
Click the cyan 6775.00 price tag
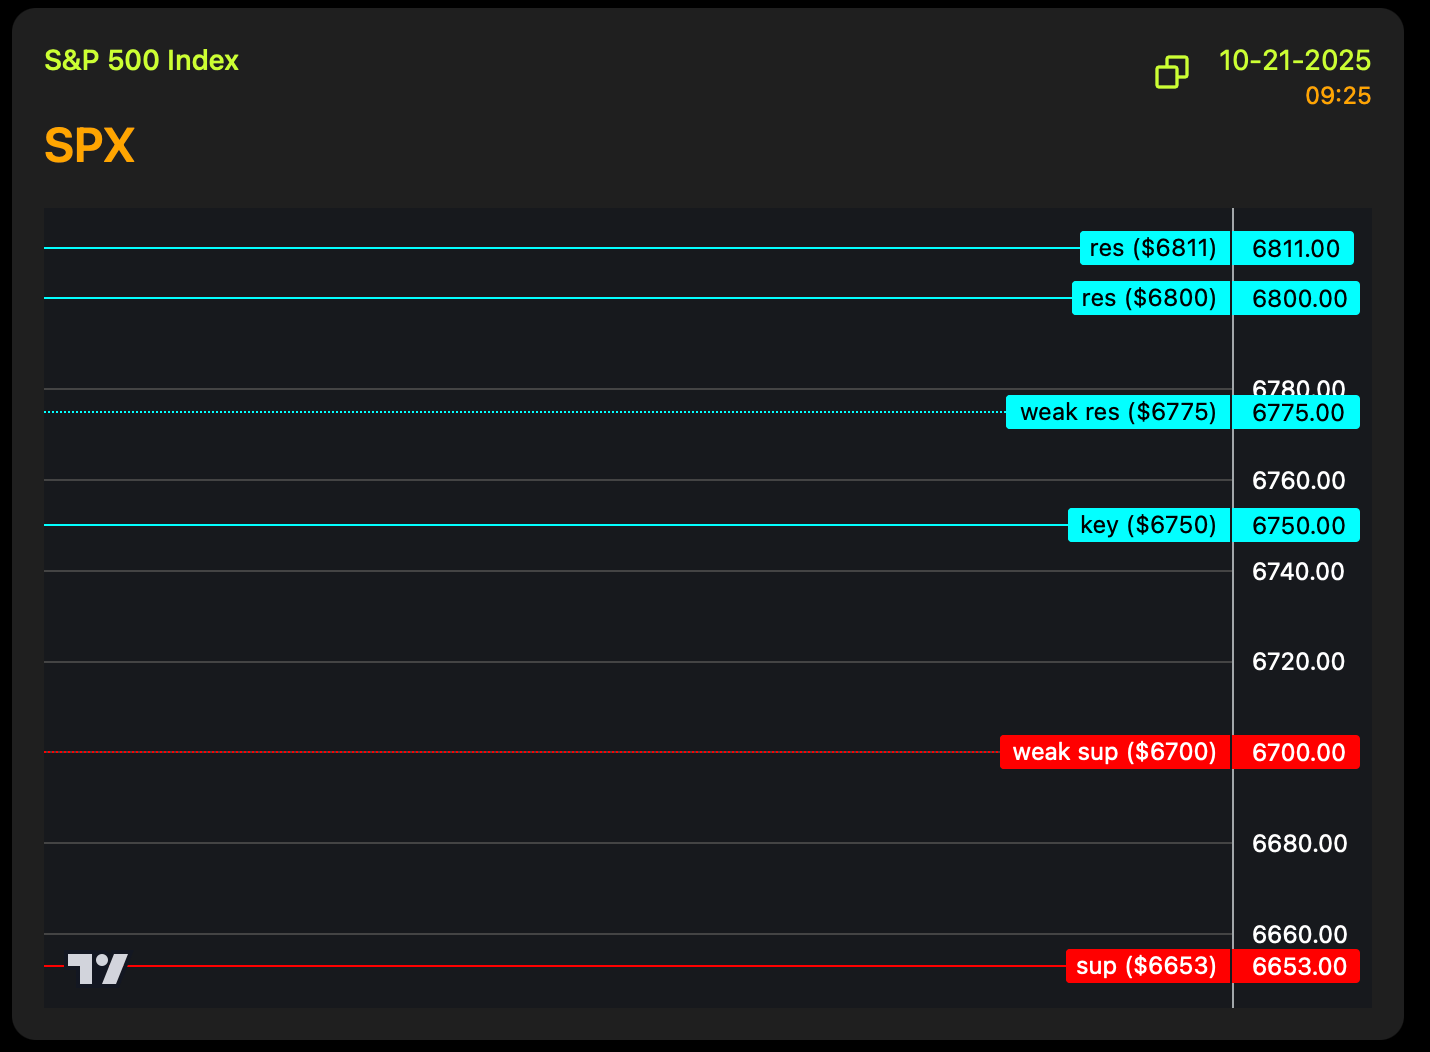coord(1298,413)
